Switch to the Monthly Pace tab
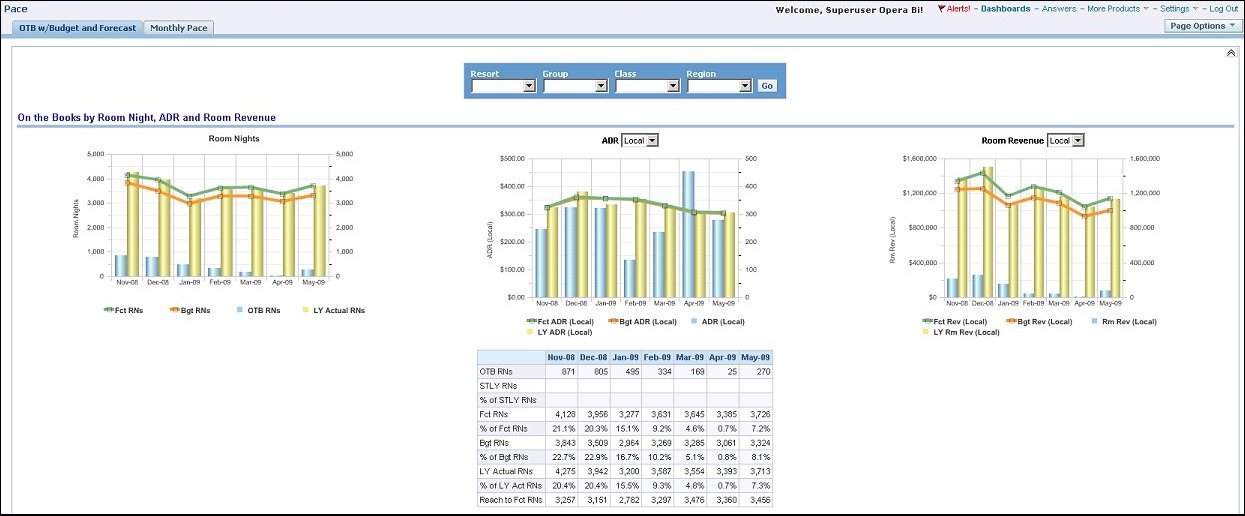 (x=179, y=28)
